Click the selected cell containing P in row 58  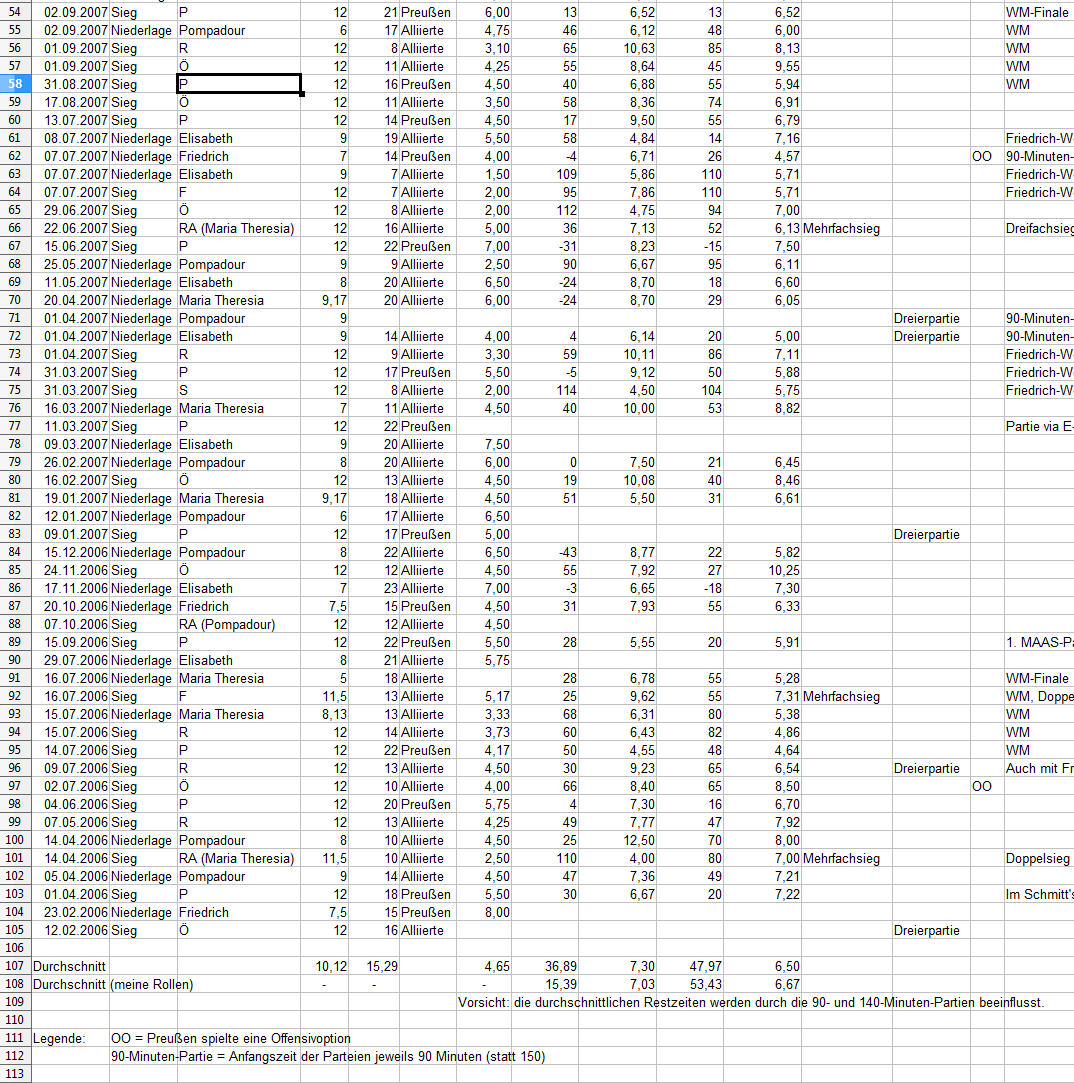tap(239, 84)
